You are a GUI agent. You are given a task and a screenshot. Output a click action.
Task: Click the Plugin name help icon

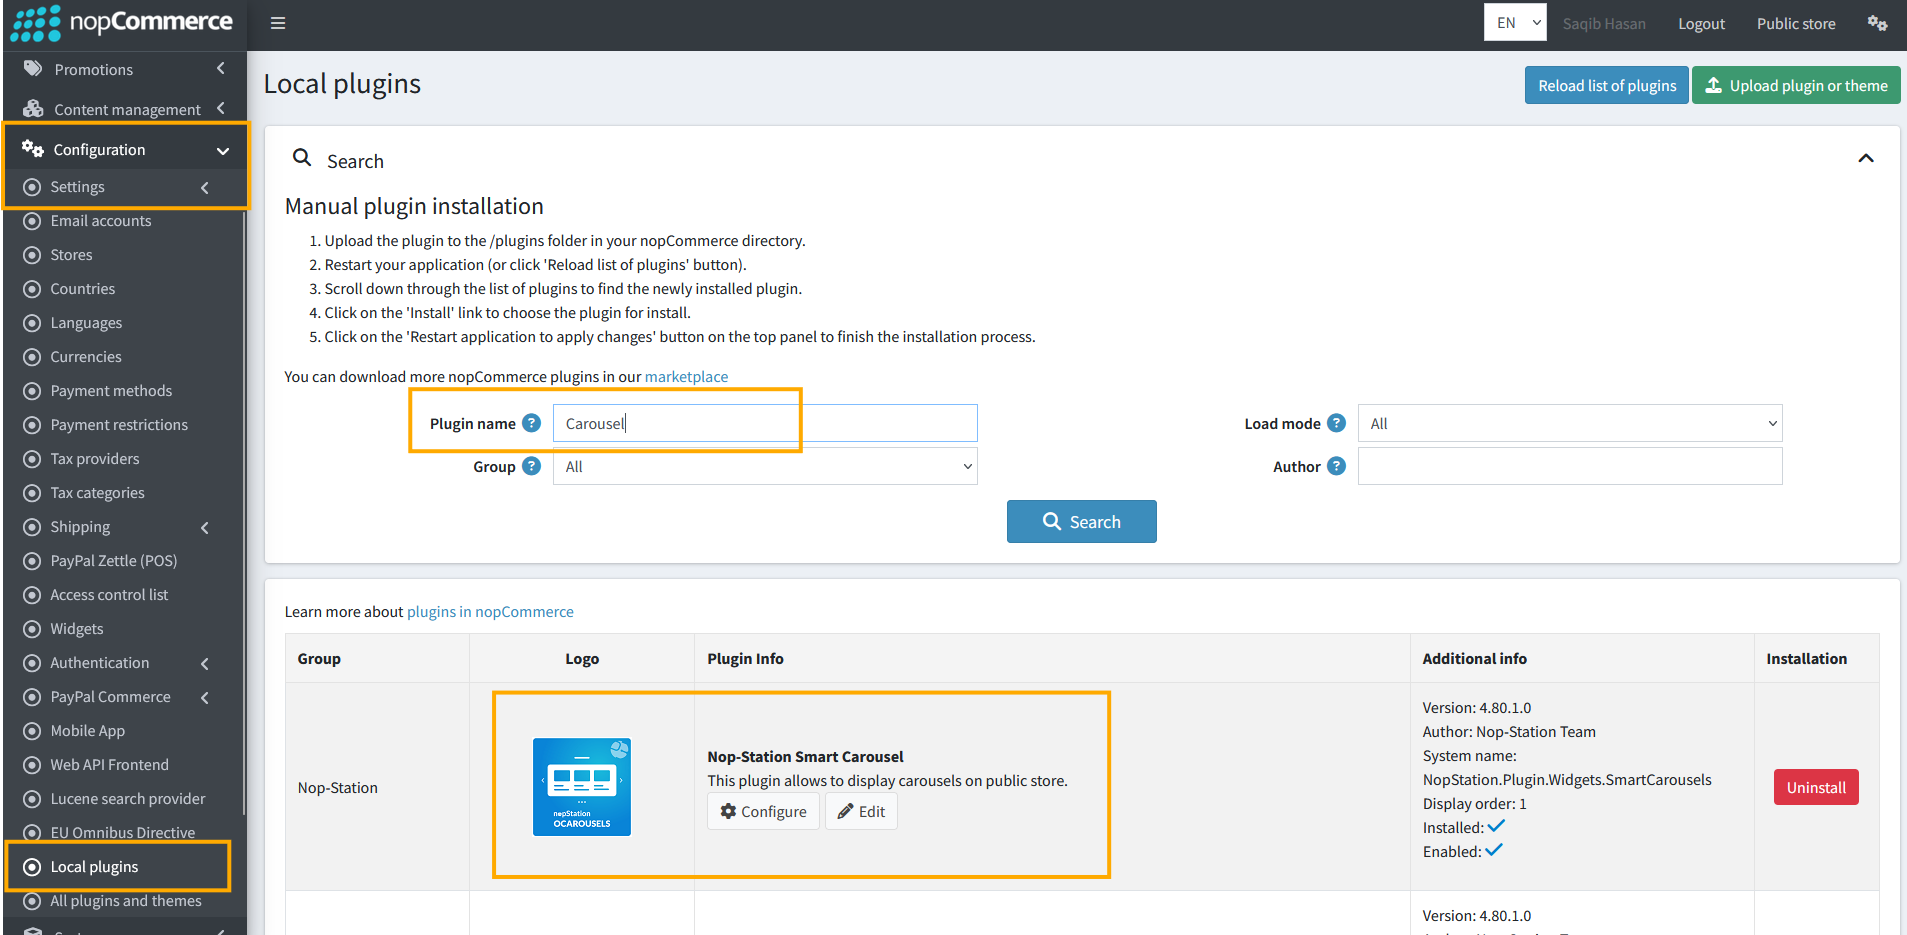531,423
